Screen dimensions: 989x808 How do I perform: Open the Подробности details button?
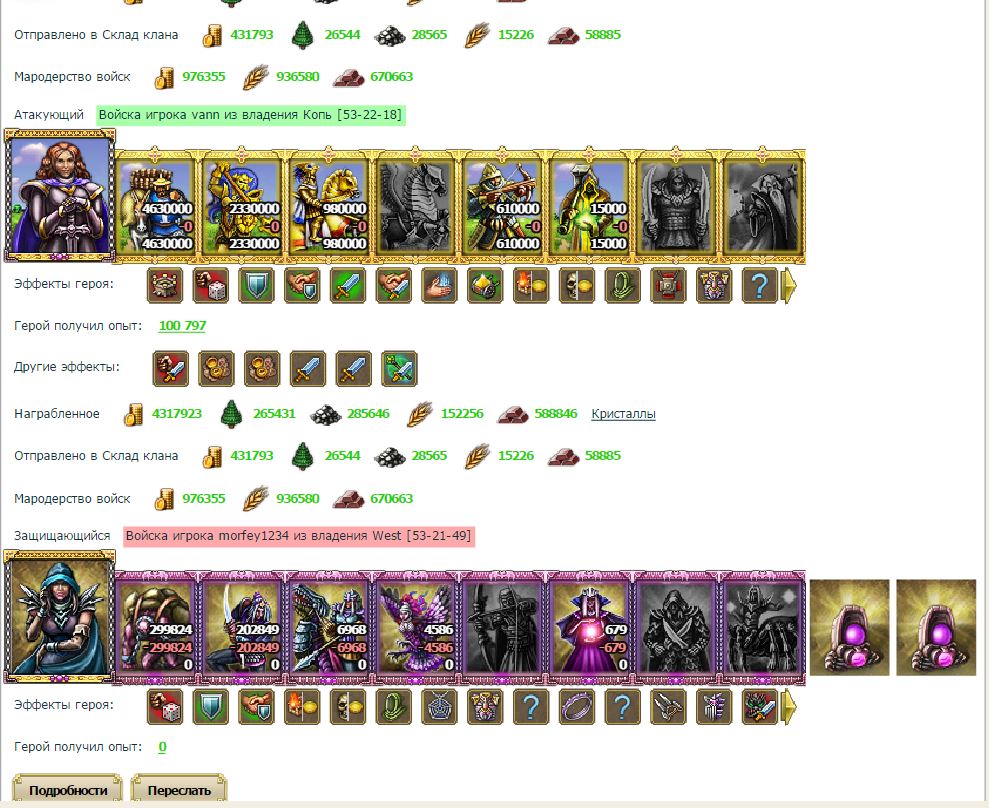(67, 790)
